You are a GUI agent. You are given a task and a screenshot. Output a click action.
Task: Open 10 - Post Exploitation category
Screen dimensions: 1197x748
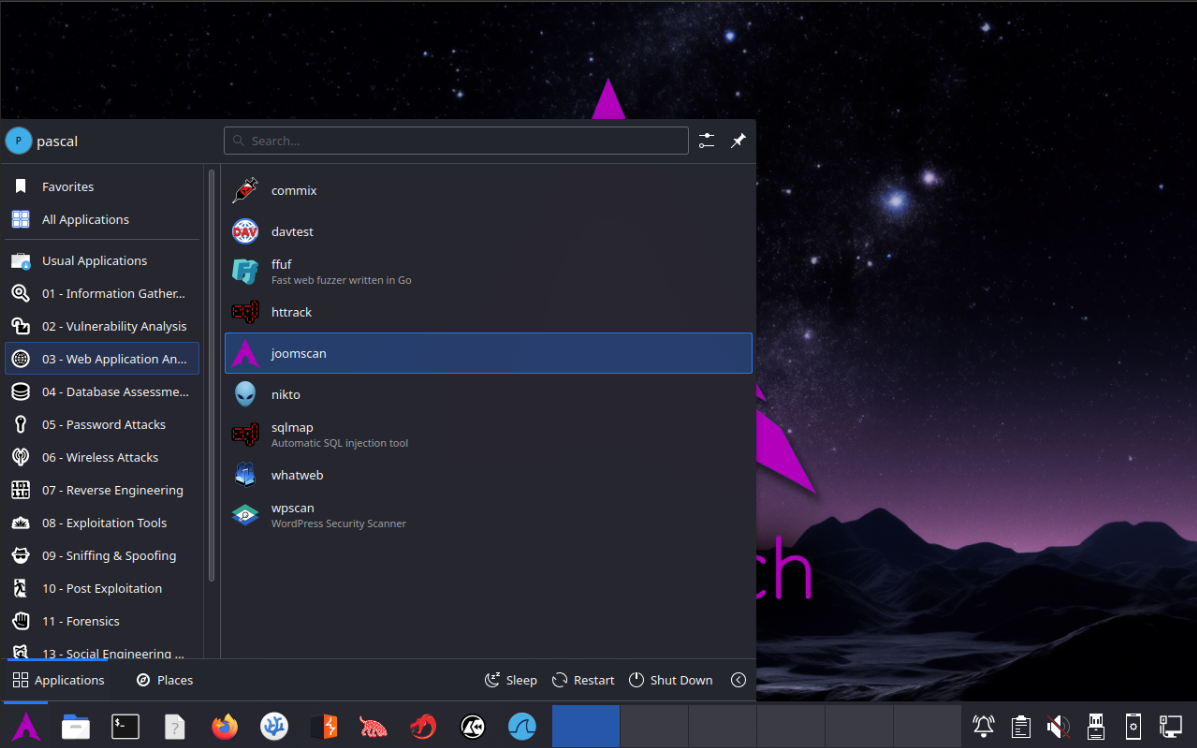click(x=102, y=588)
